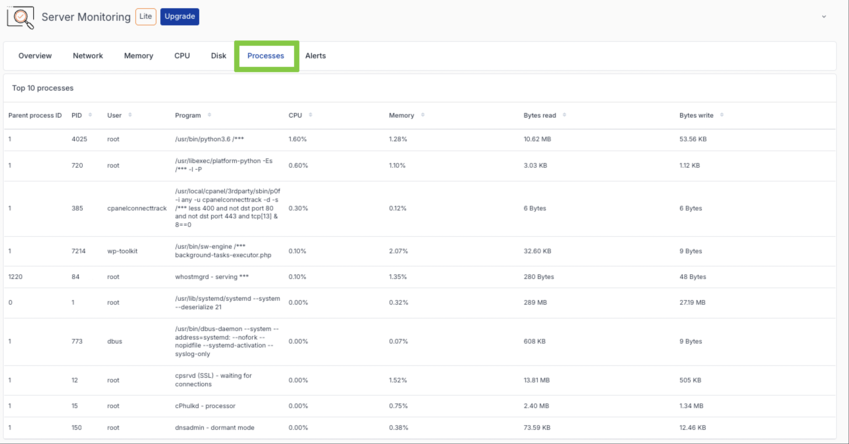This screenshot has width=849, height=444.
Task: Click the Upgrade button
Action: (x=179, y=17)
